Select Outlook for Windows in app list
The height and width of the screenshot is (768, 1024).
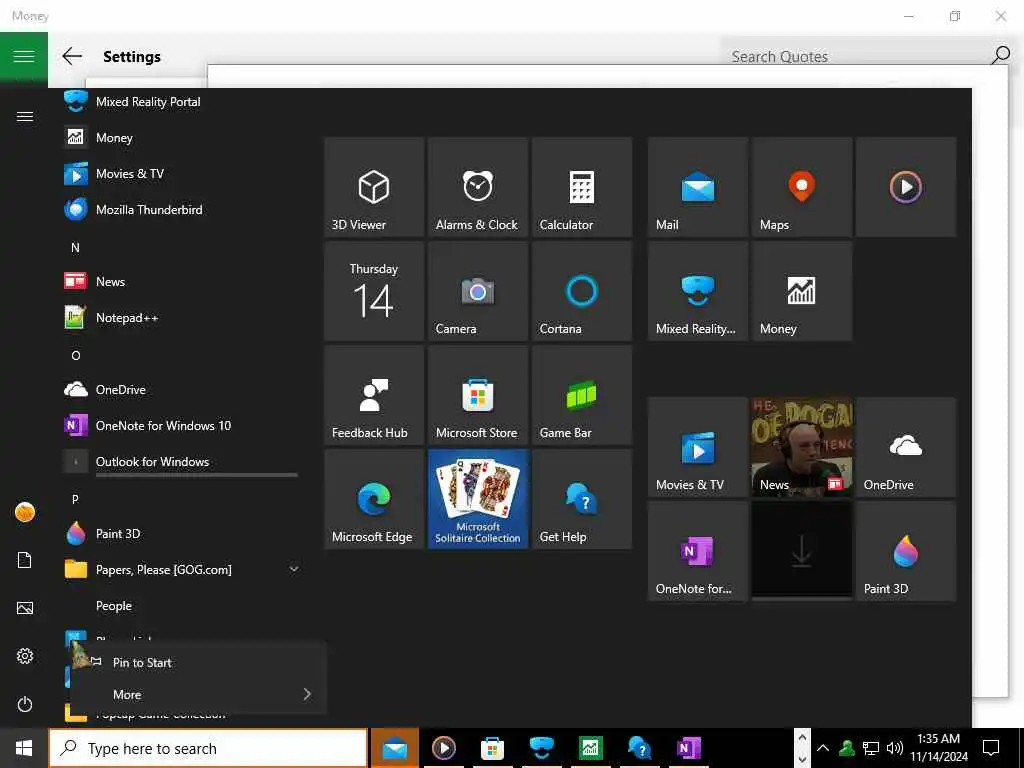click(x=182, y=462)
